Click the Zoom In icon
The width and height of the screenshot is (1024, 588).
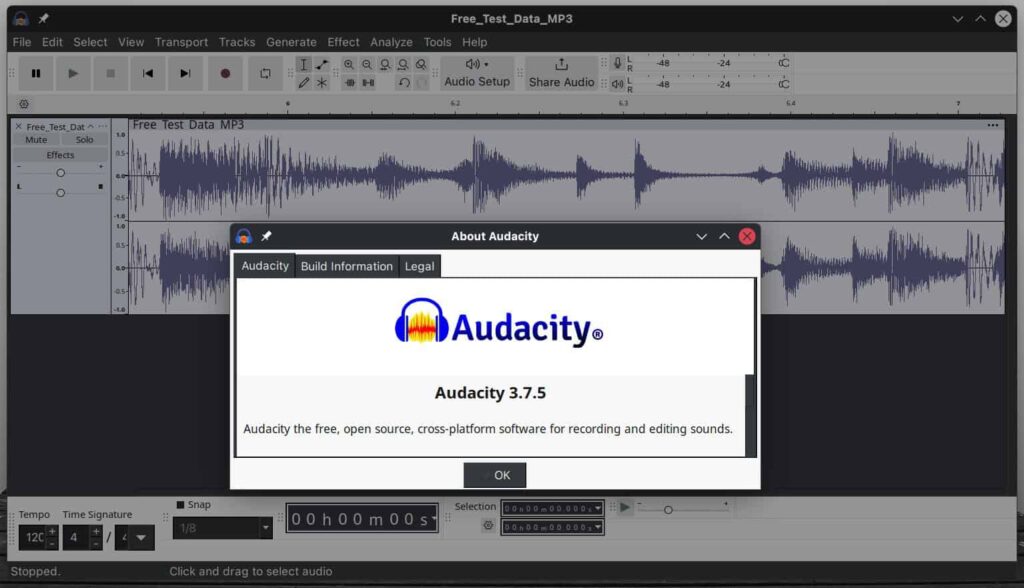coord(350,63)
